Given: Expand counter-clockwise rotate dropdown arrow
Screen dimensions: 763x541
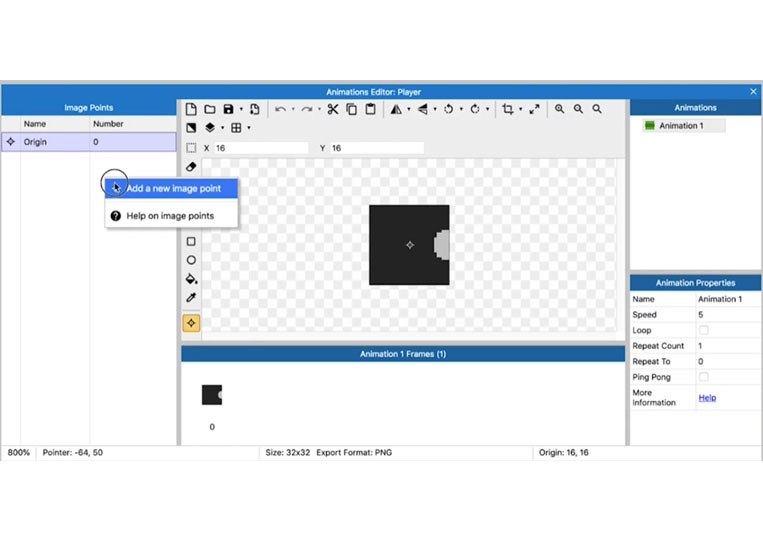Looking at the screenshot, I should tap(461, 109).
